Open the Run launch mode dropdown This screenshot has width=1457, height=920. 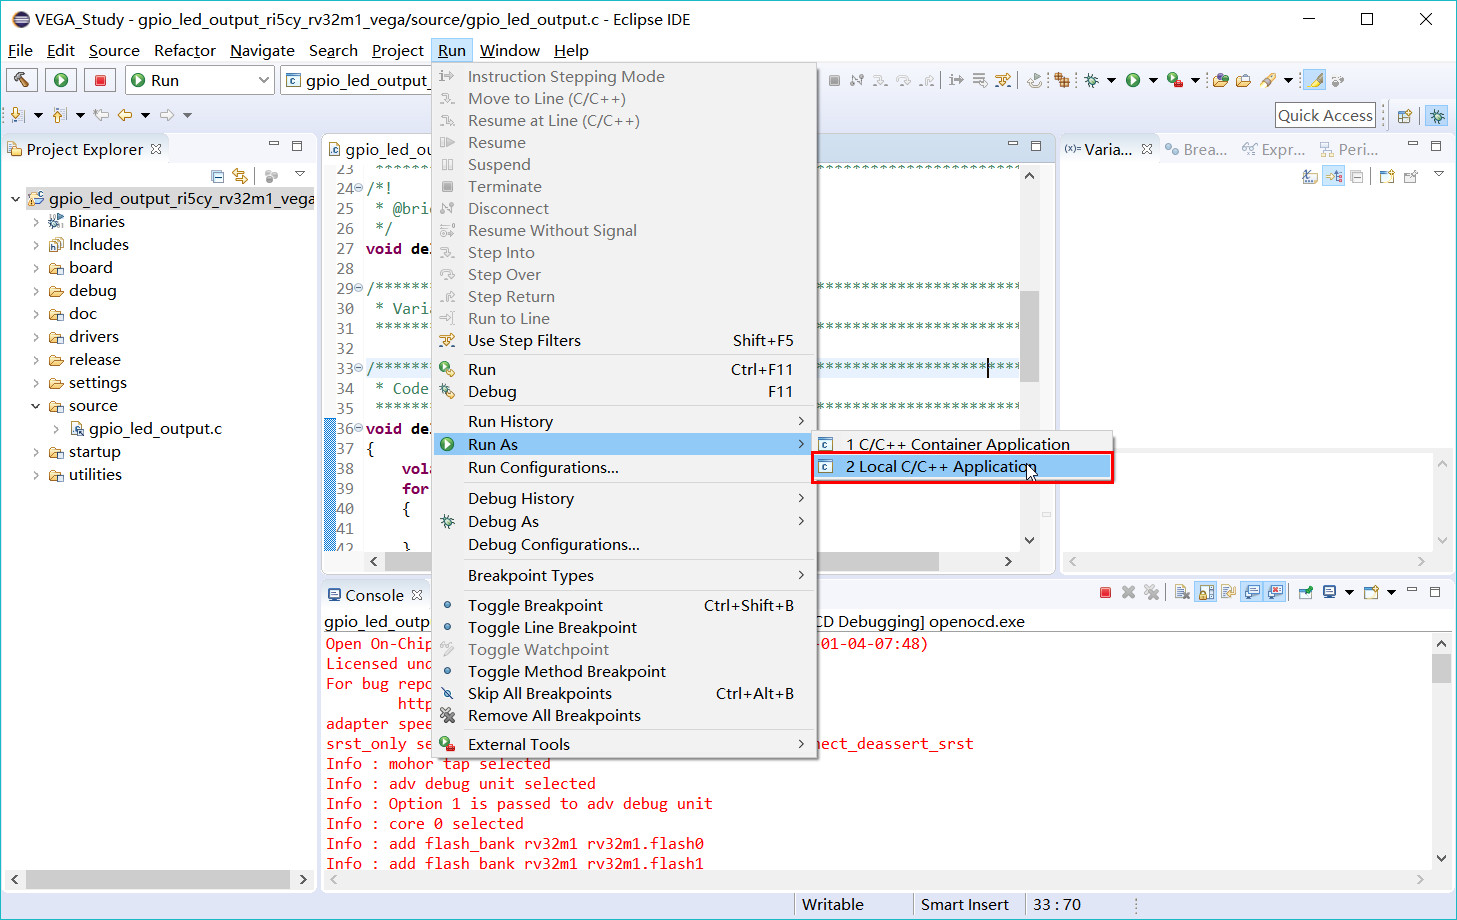200,80
